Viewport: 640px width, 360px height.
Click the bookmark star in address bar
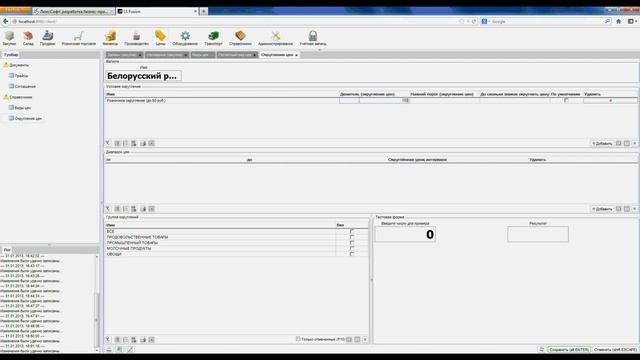click(462, 21)
